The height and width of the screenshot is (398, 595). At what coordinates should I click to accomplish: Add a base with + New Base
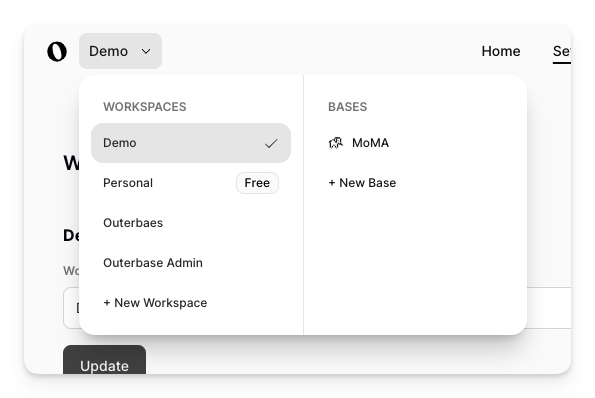362,183
